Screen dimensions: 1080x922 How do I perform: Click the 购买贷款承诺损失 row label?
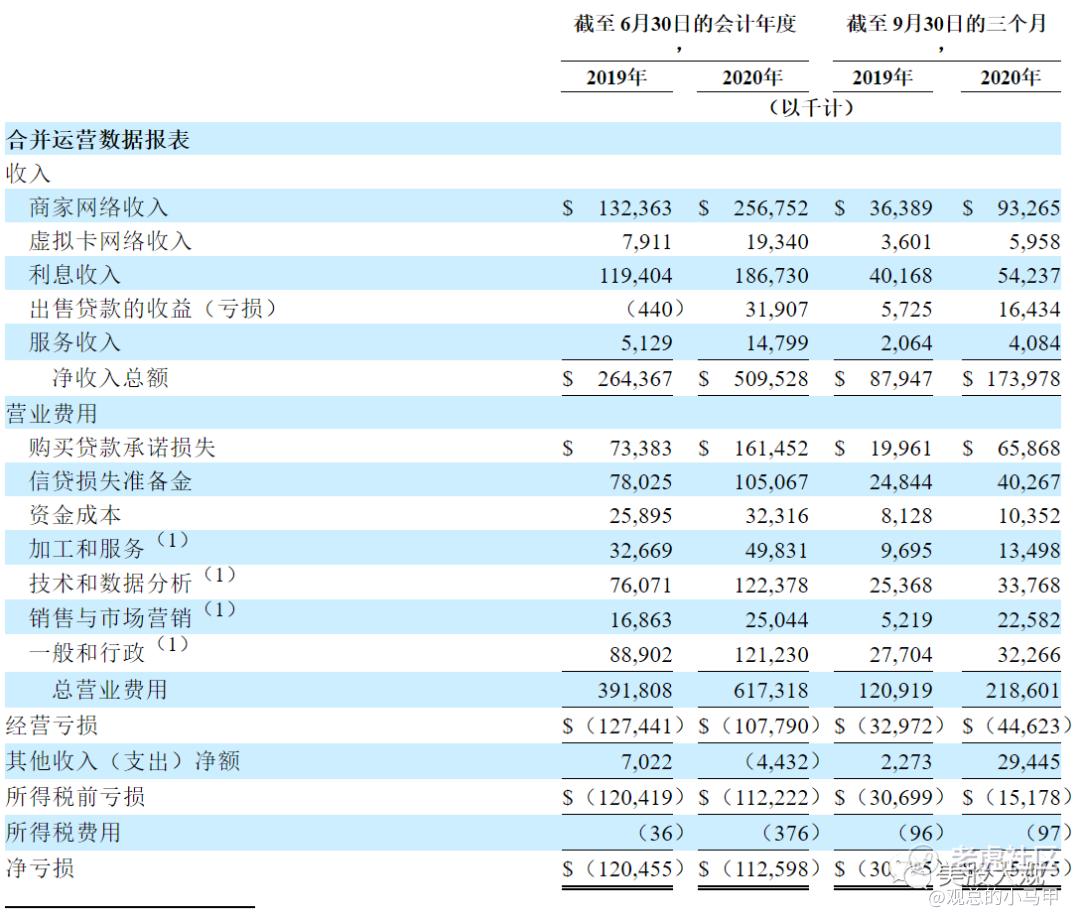[x=122, y=448]
